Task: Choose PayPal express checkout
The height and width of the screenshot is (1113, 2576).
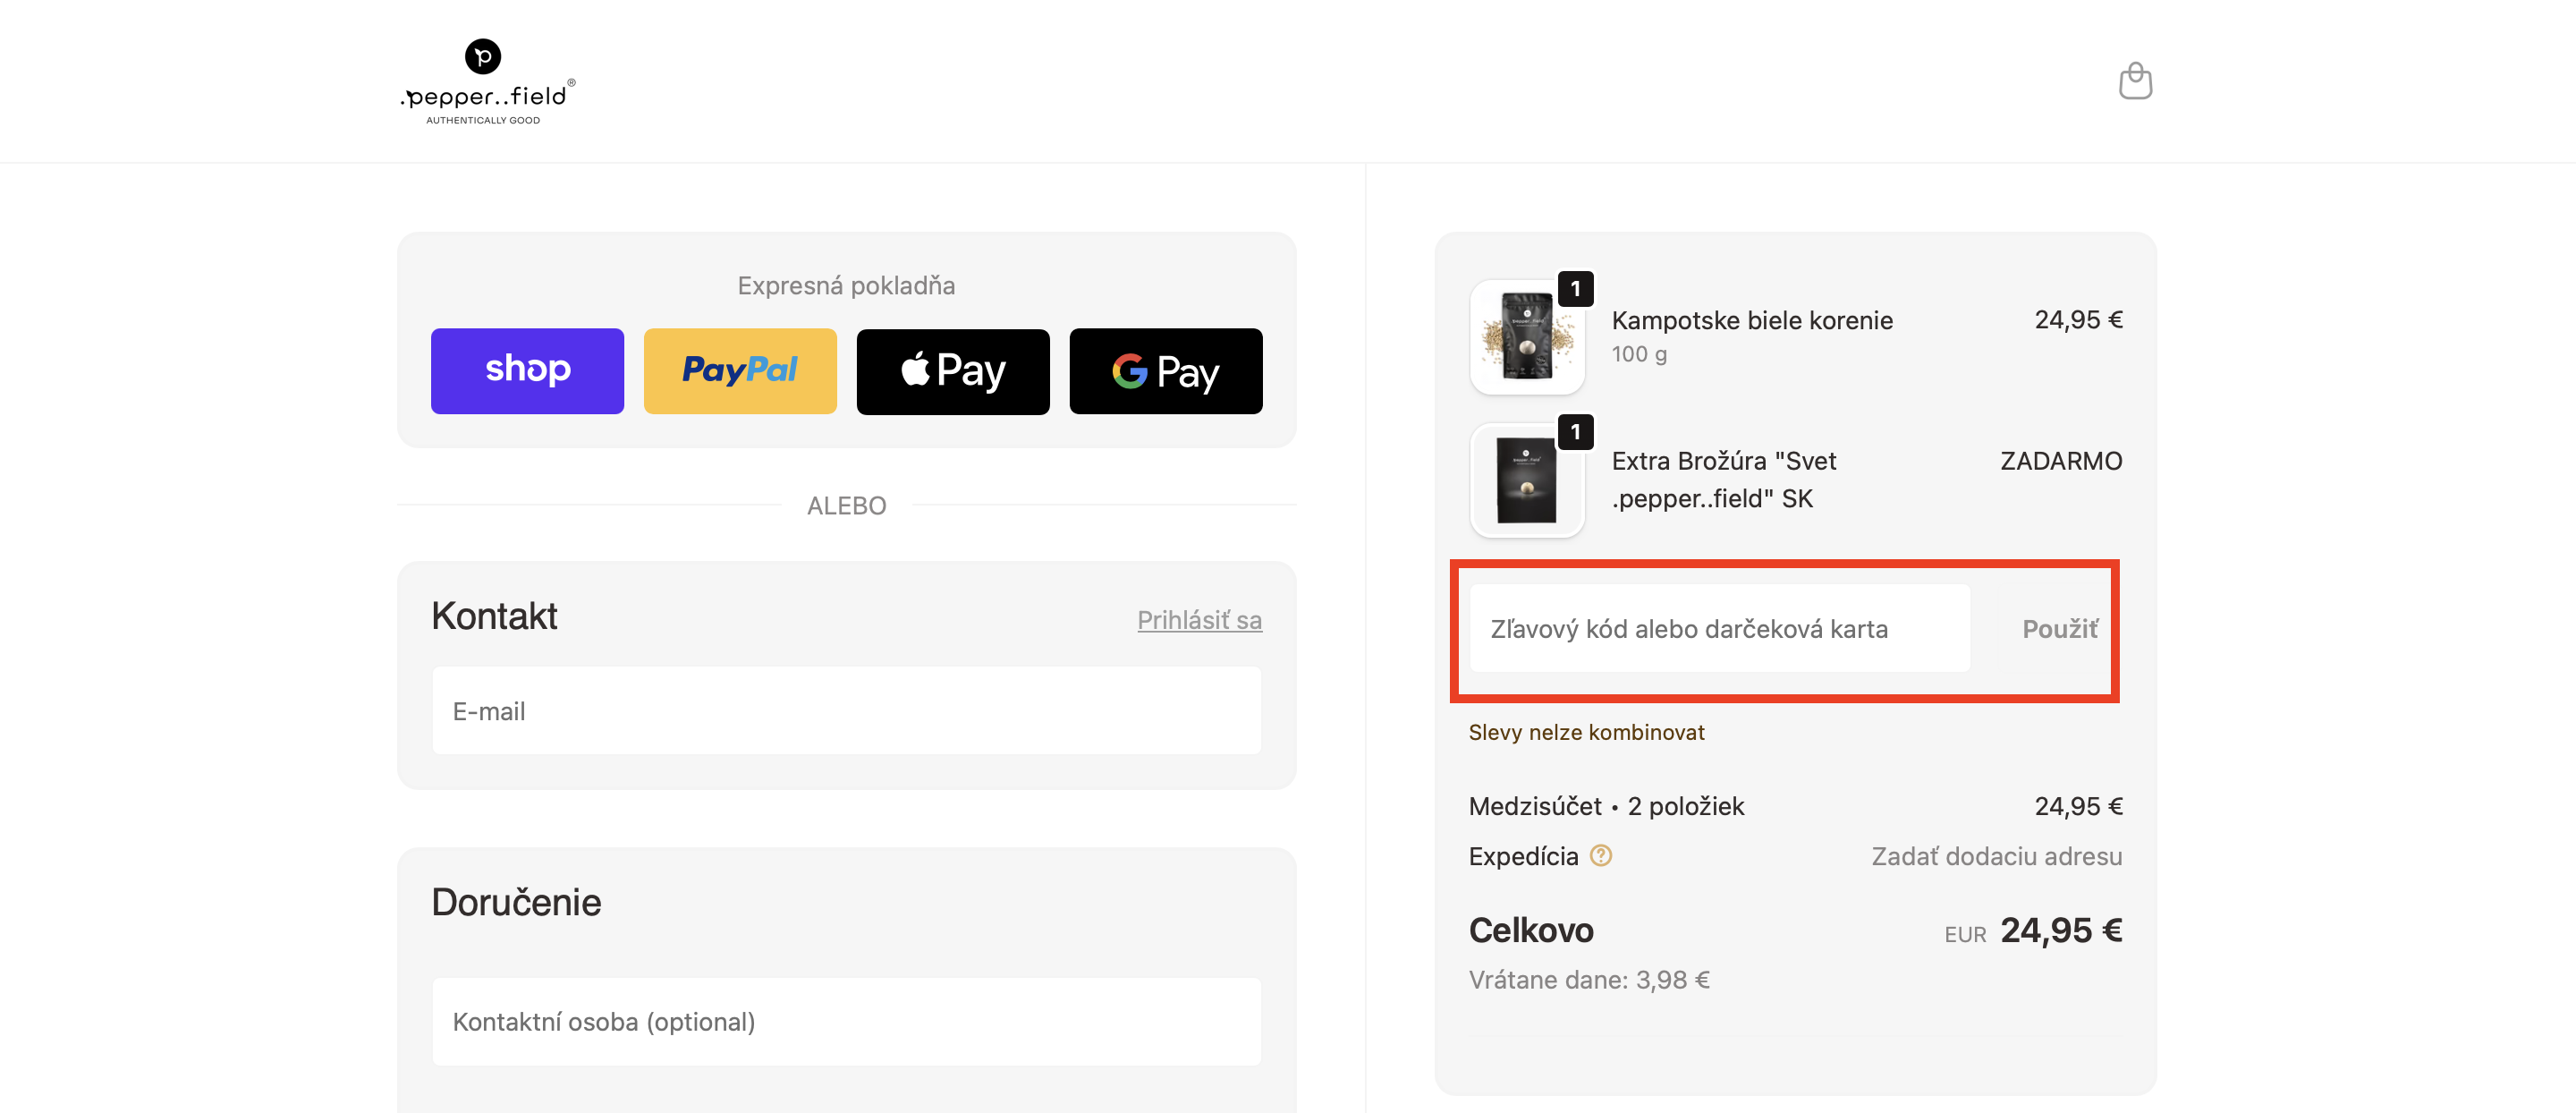Action: point(739,371)
